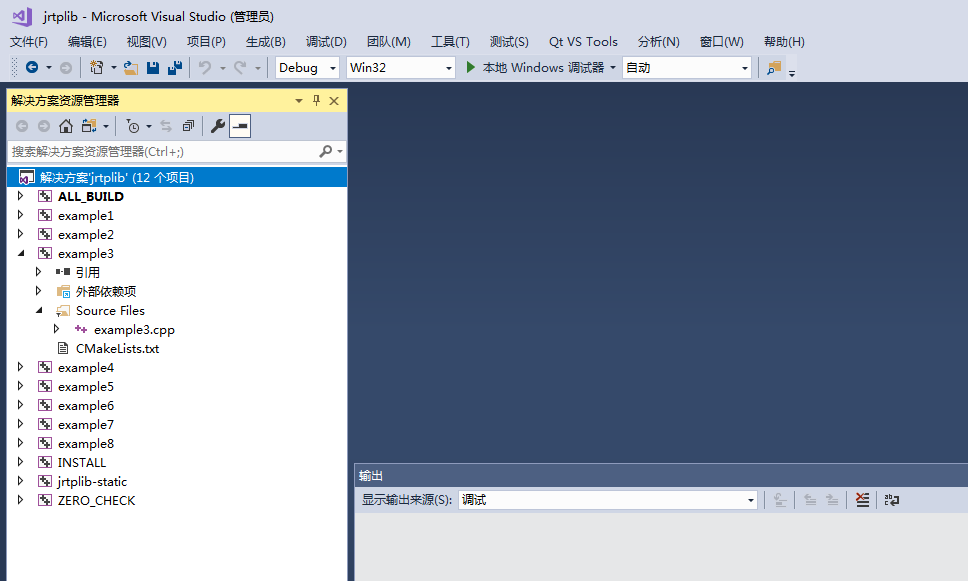The height and width of the screenshot is (581, 968).
Task: Open the 编辑(E) menu
Action: (87, 41)
